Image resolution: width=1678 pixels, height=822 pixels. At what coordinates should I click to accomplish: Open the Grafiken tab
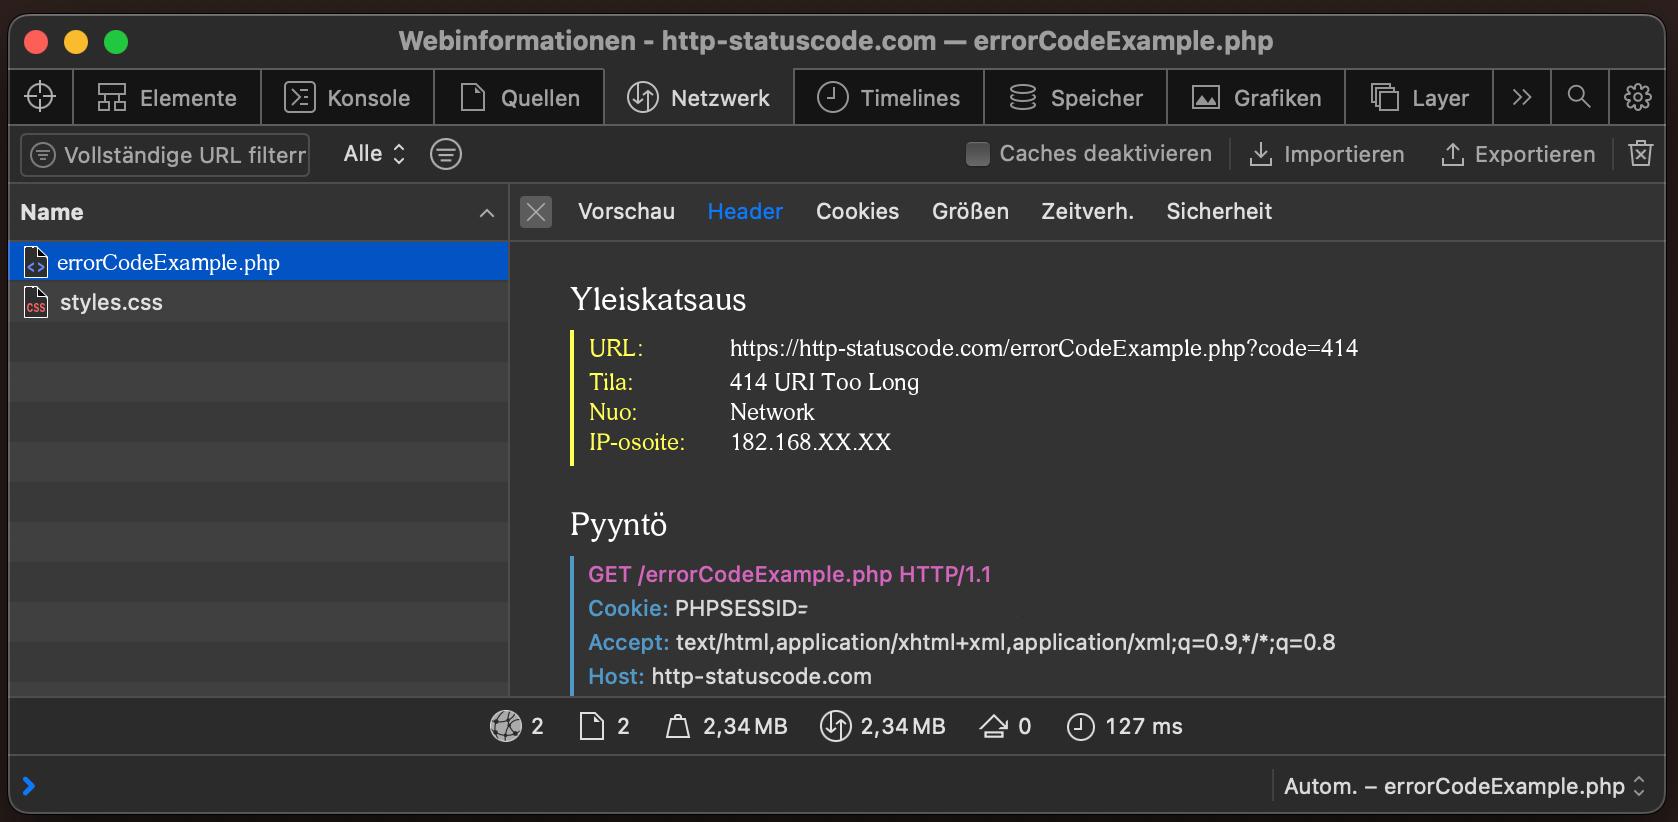coord(1257,98)
